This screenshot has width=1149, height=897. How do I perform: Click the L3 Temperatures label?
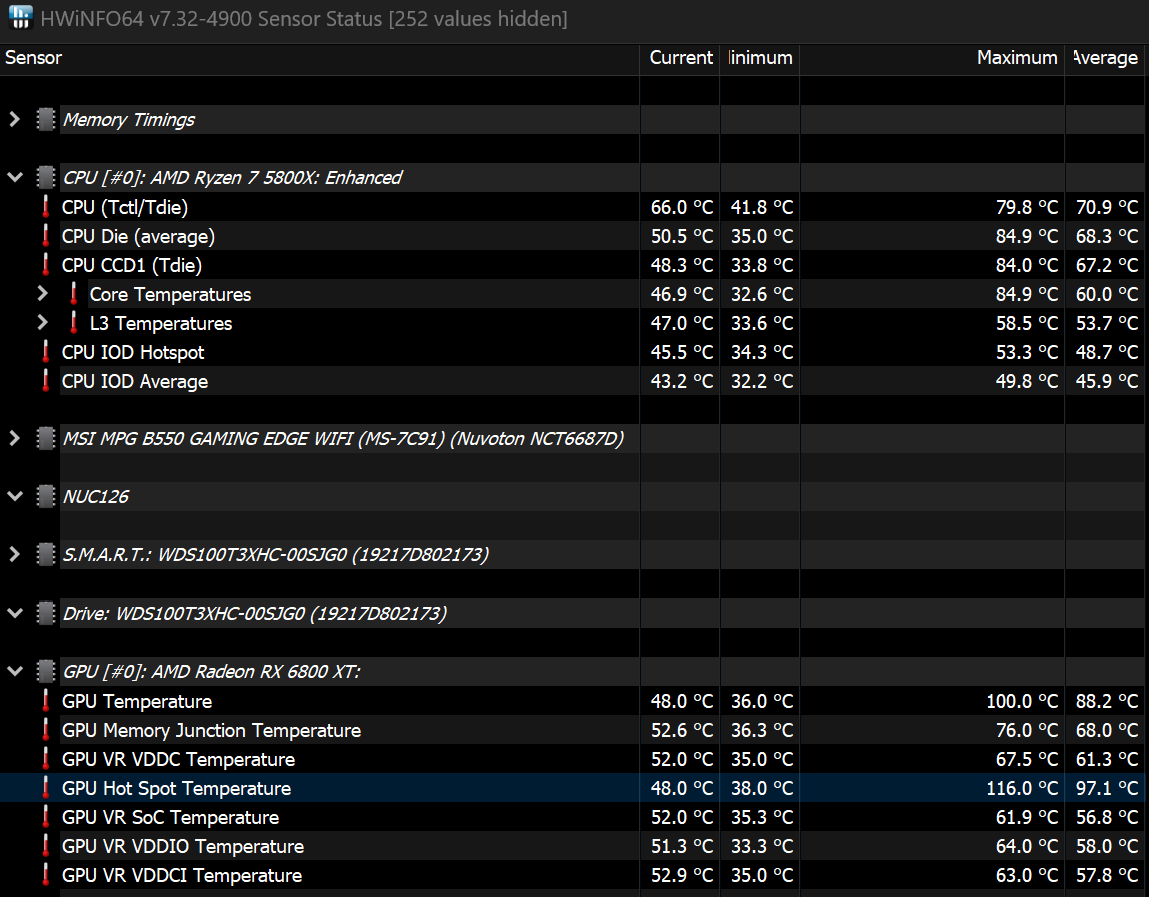pos(160,324)
